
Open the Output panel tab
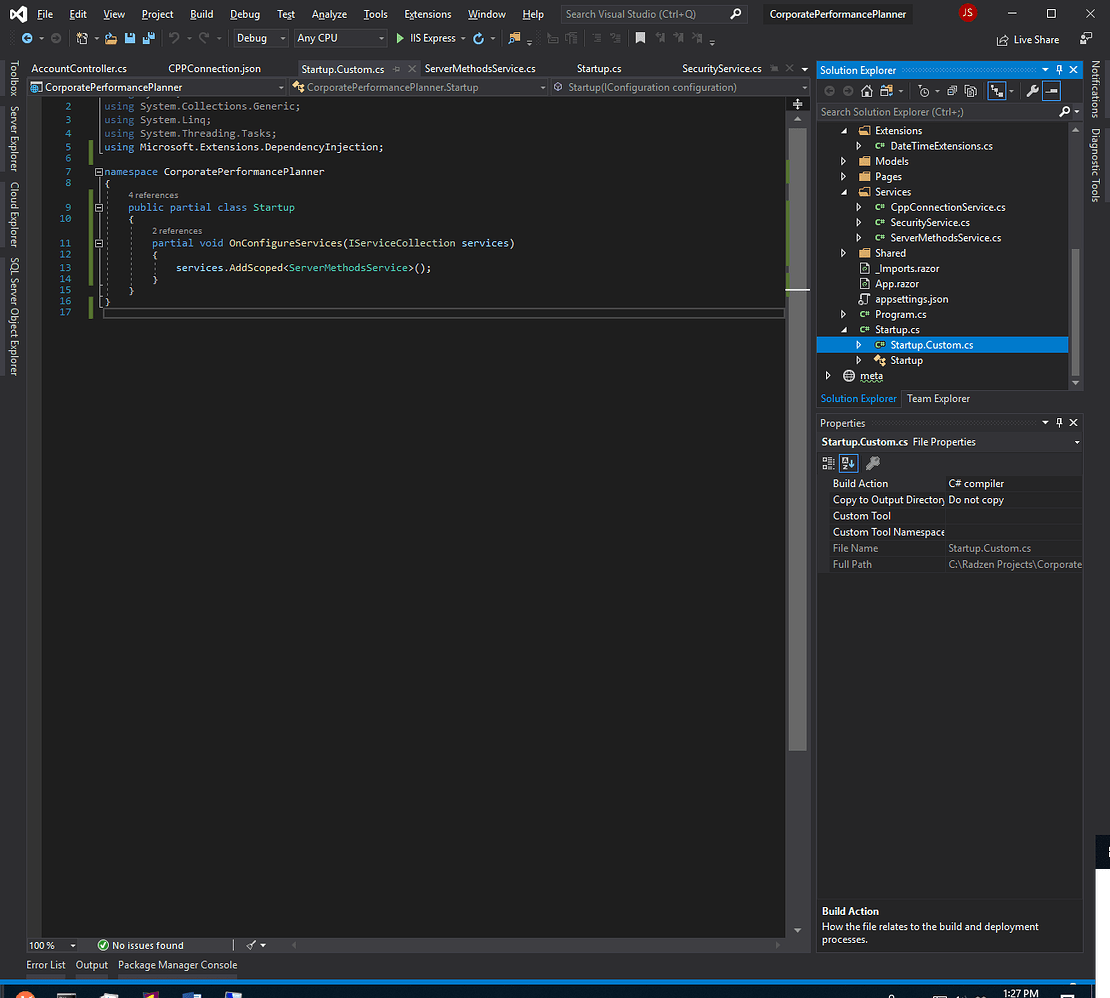point(92,965)
